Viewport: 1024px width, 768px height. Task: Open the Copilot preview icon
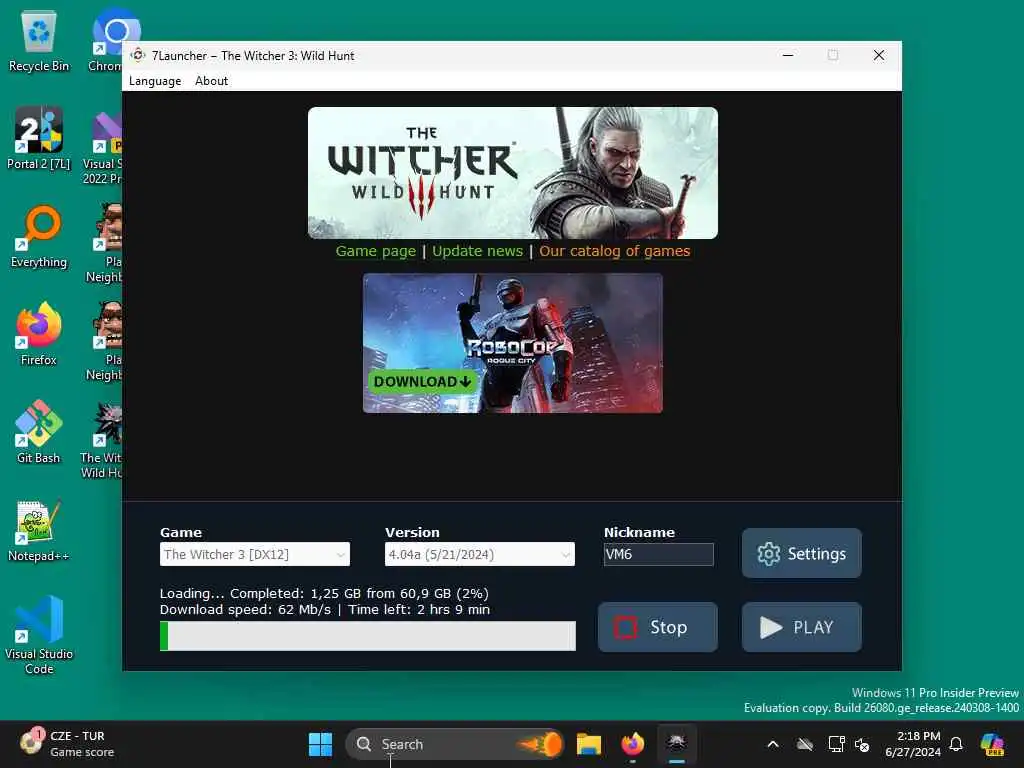[993, 744]
